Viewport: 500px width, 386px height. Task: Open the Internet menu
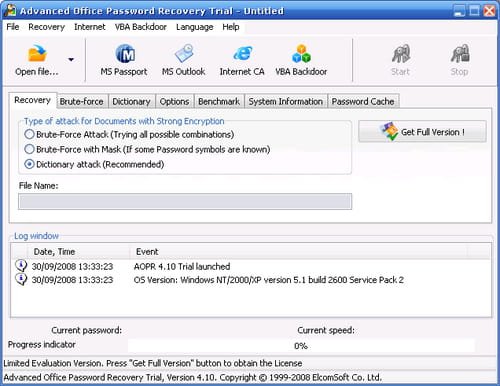tap(90, 27)
